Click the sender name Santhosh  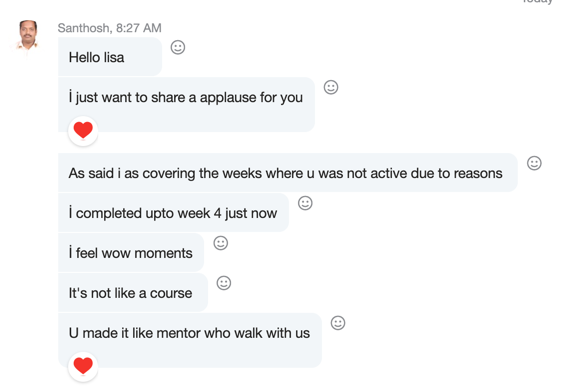[84, 28]
